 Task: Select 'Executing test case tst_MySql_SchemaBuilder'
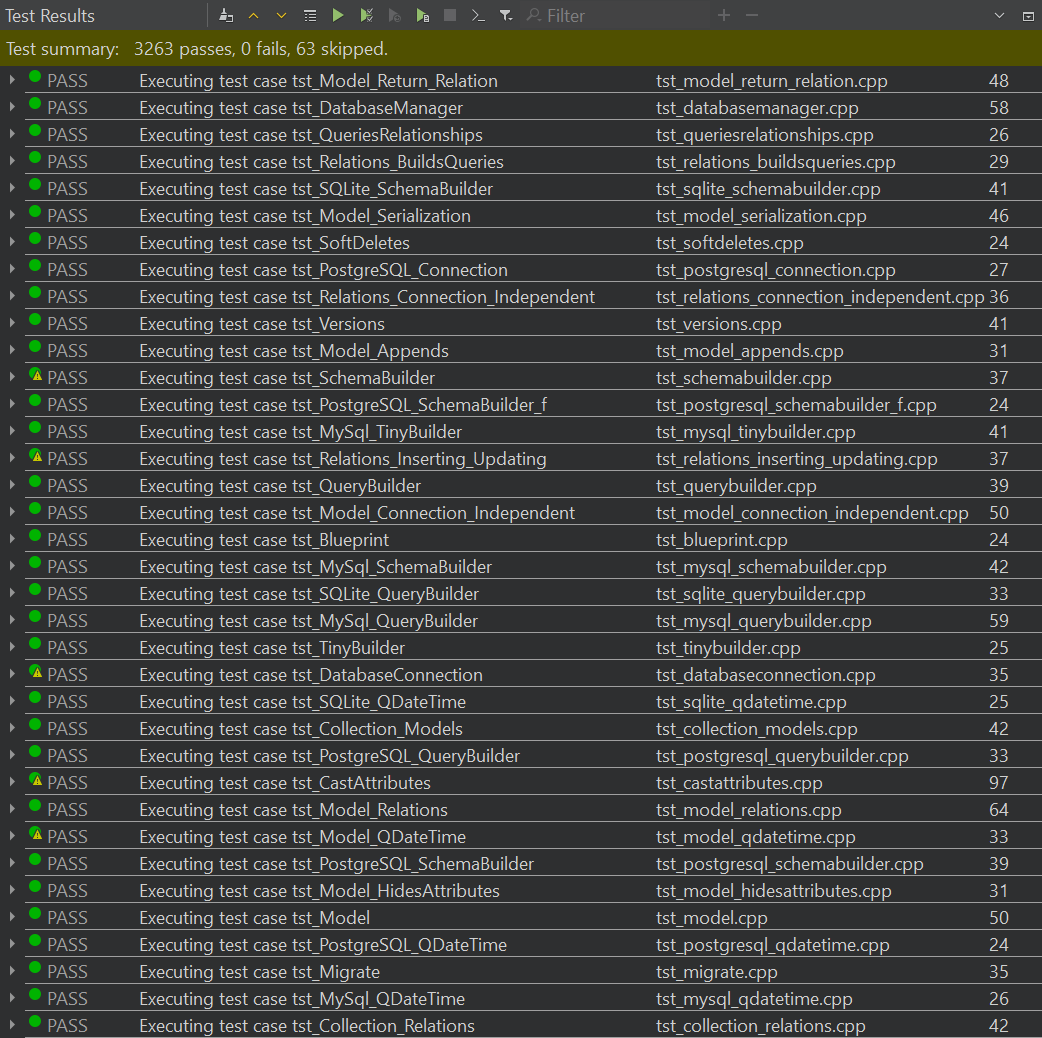[x=316, y=567]
